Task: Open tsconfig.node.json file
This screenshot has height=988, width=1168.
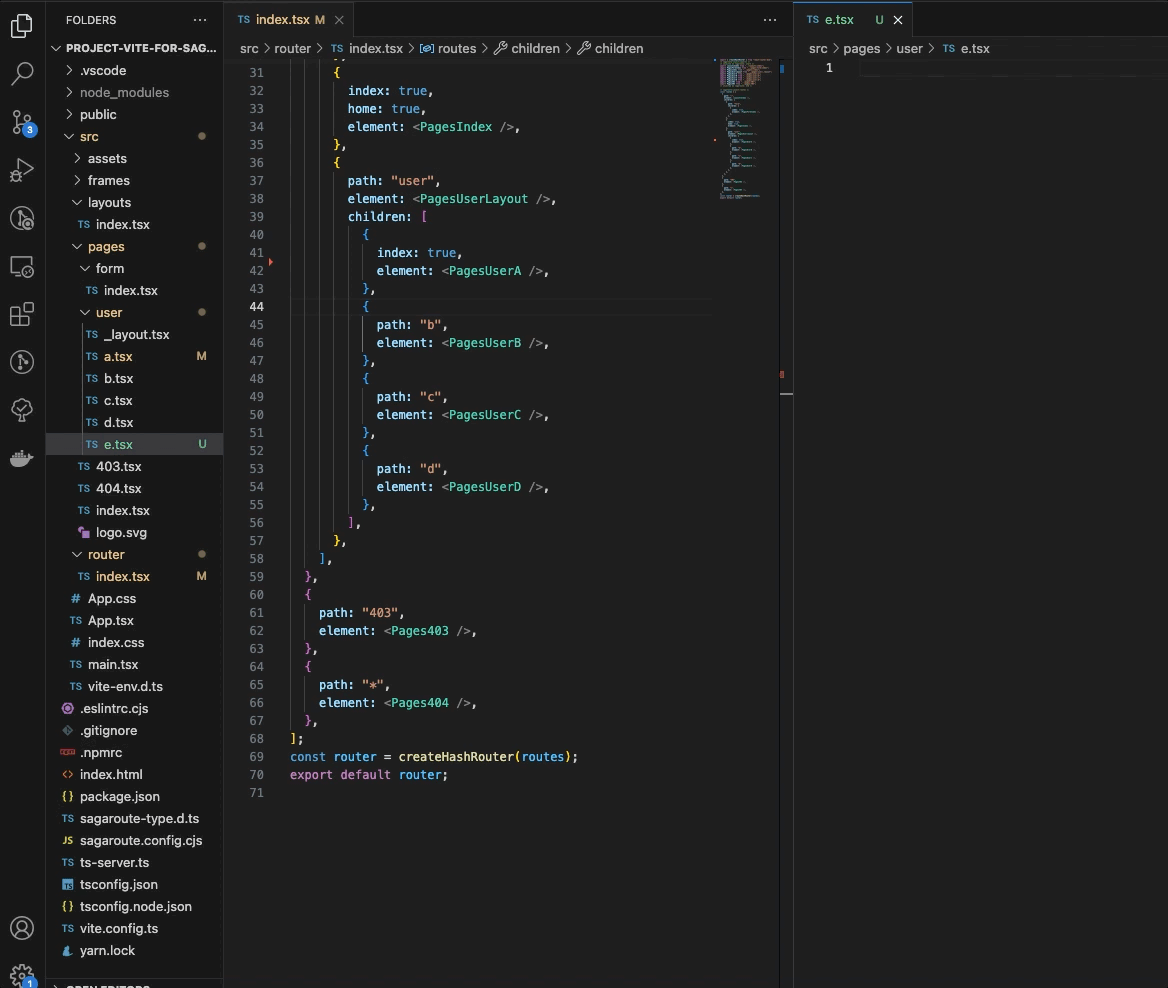Action: click(134, 906)
